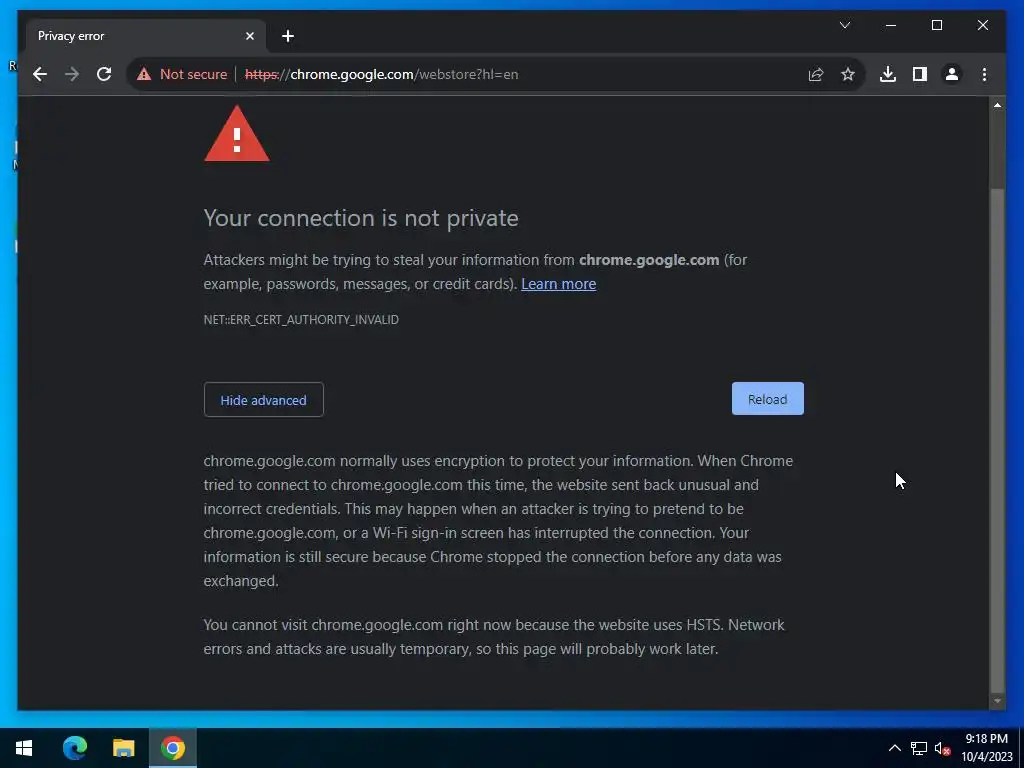The height and width of the screenshot is (768, 1024).
Task: Click the blue Reload button
Action: coord(767,399)
